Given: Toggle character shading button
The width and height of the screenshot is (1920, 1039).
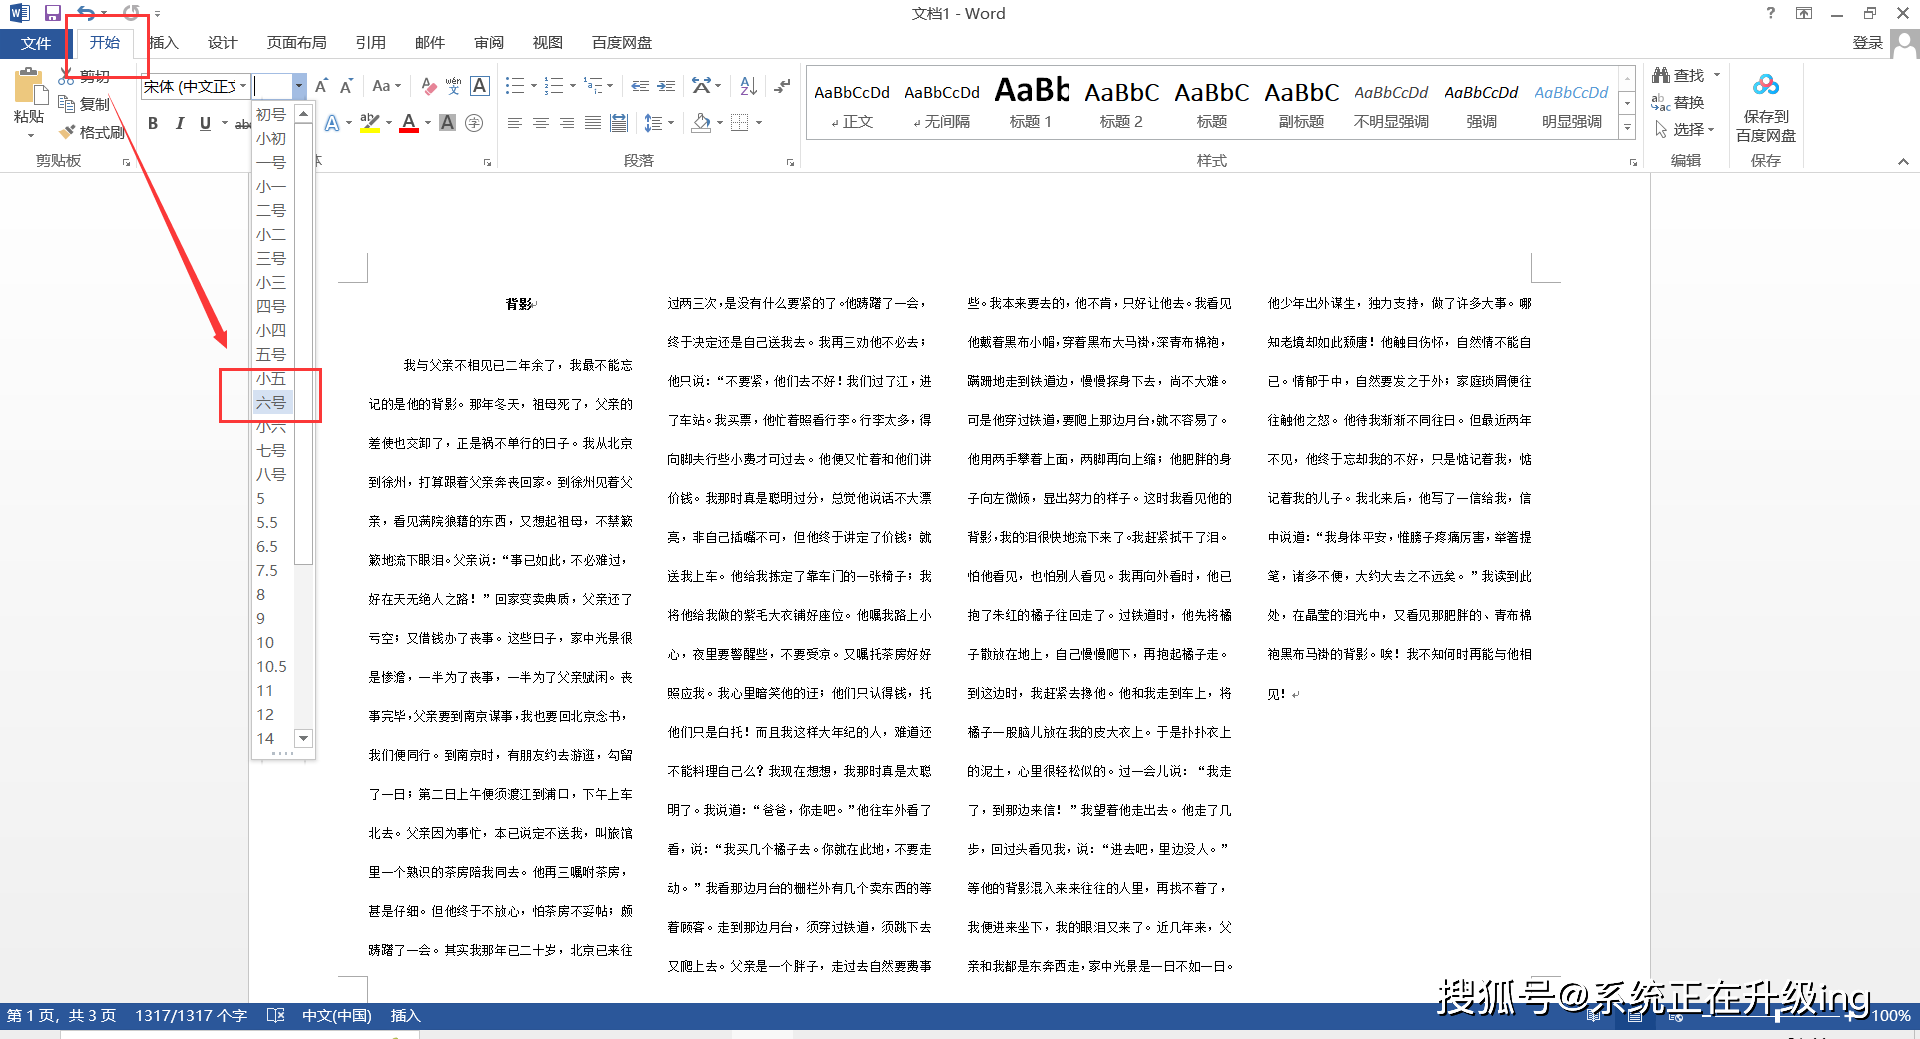Looking at the screenshot, I should click(x=448, y=123).
